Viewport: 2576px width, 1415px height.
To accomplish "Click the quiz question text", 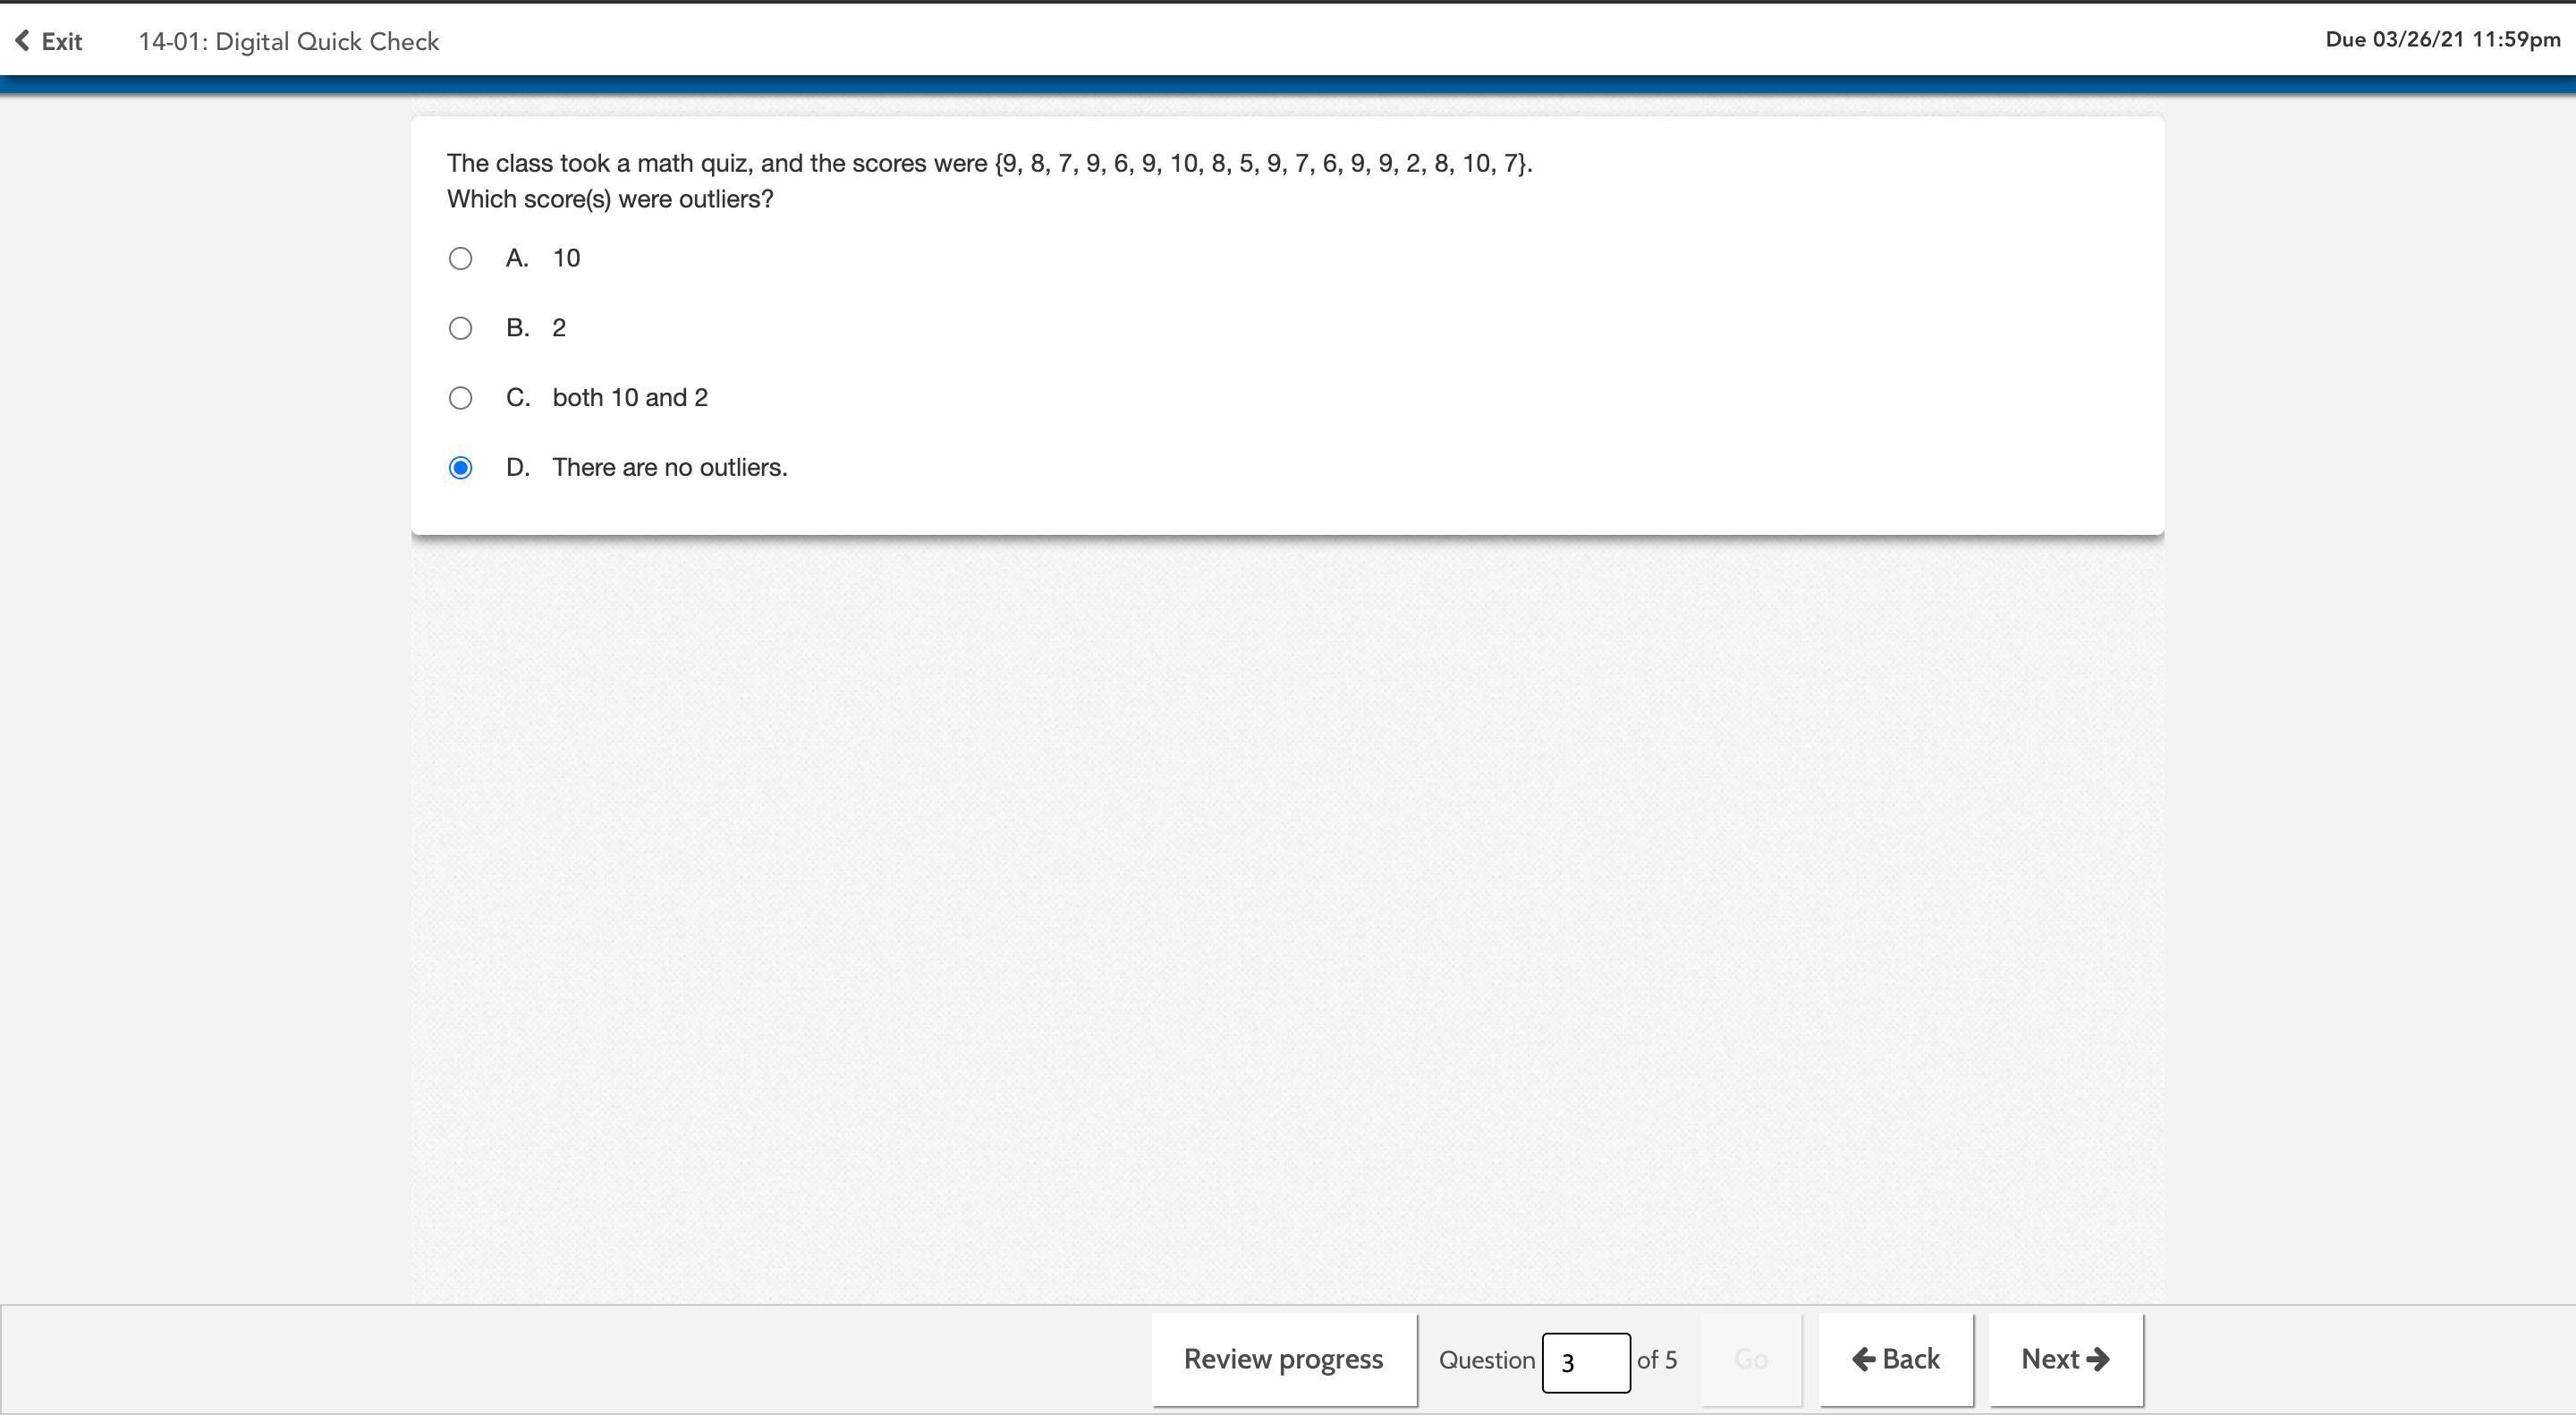I will [x=988, y=163].
